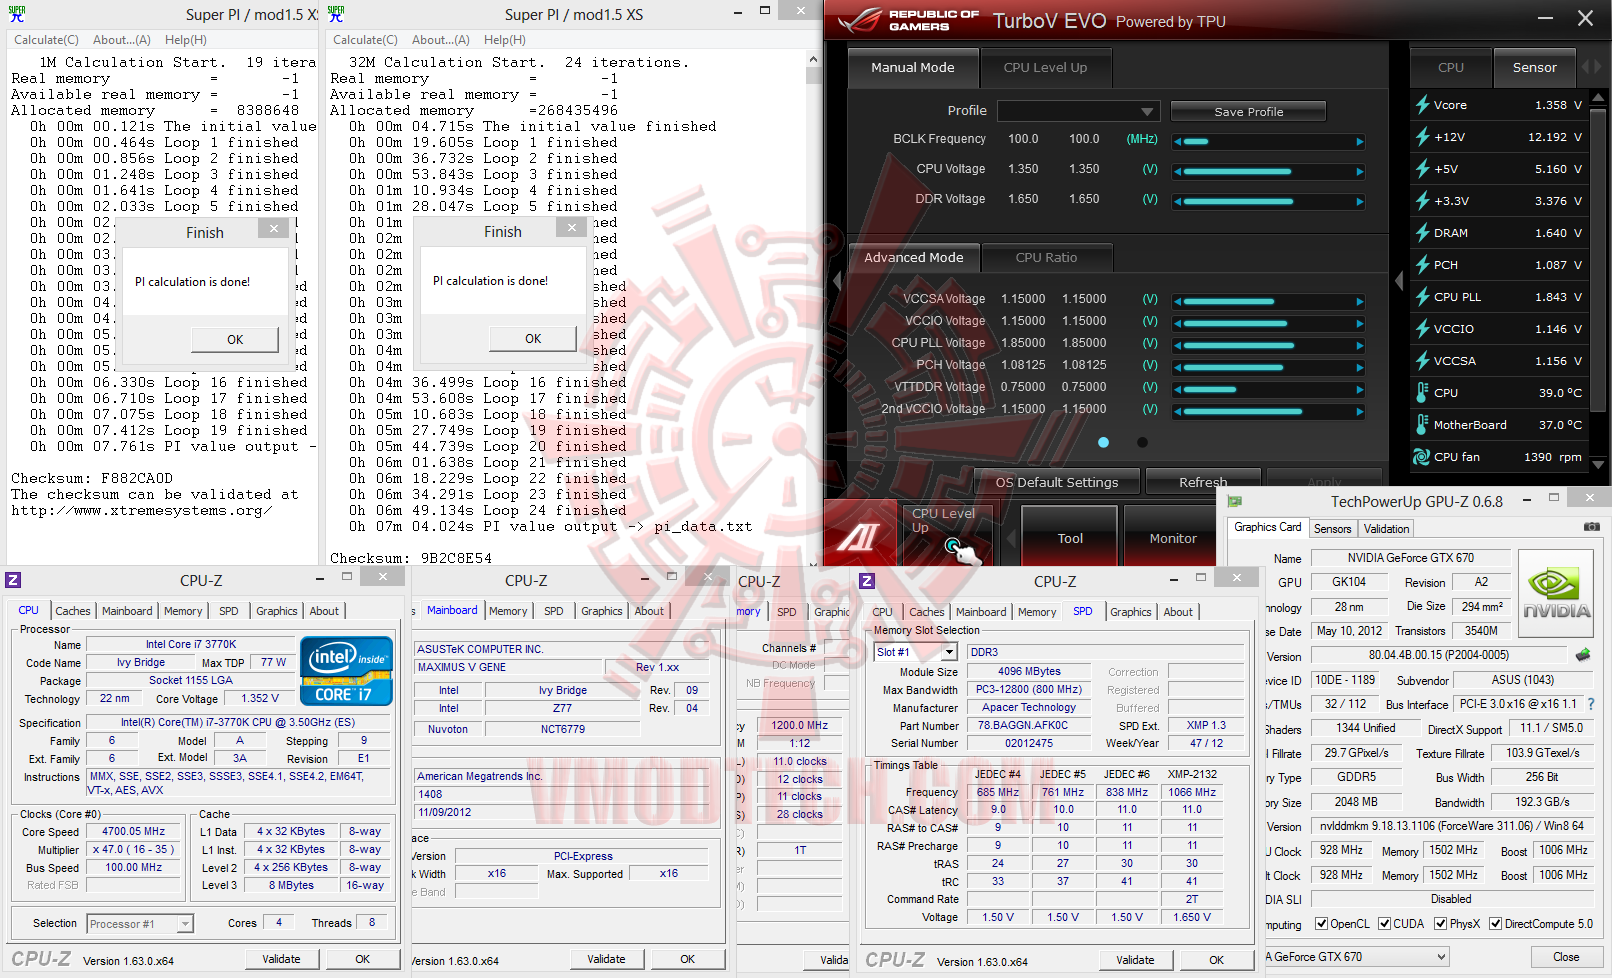Click the MotherBoard thermometer icon in the sensor list

pos(1422,424)
